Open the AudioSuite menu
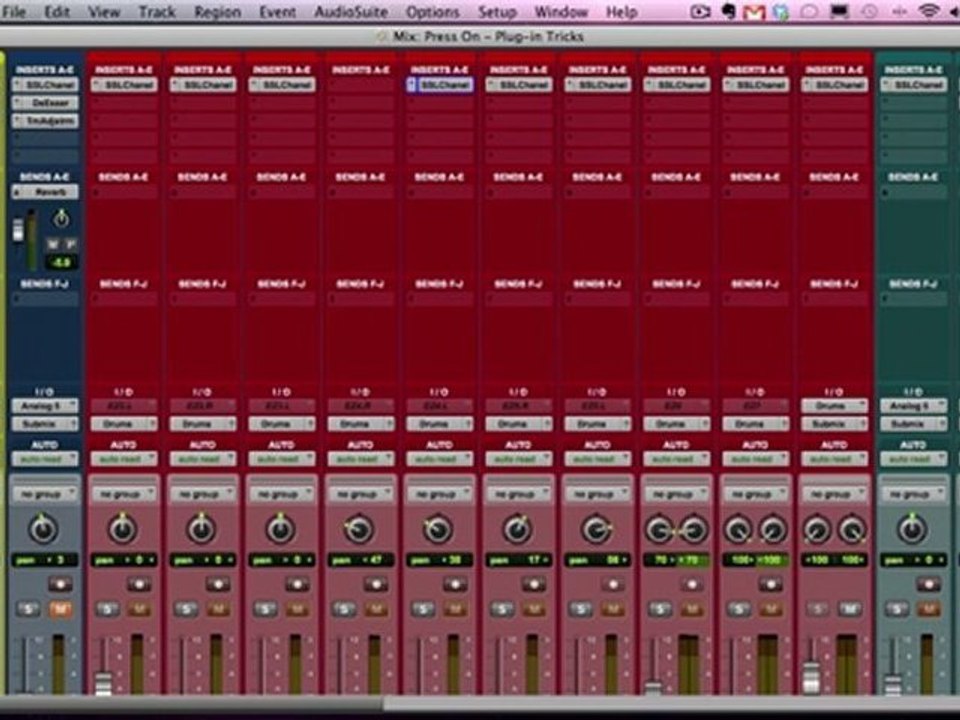The image size is (960, 720). coord(351,12)
